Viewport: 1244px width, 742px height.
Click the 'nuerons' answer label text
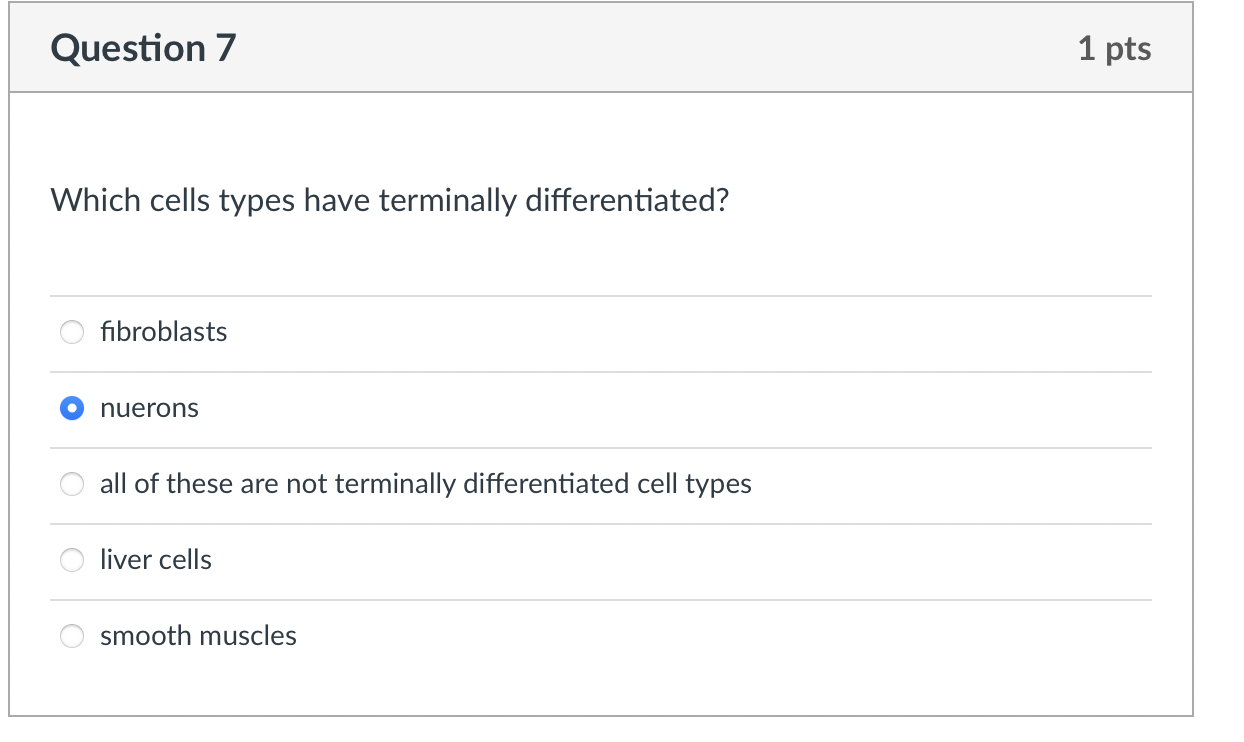click(149, 408)
